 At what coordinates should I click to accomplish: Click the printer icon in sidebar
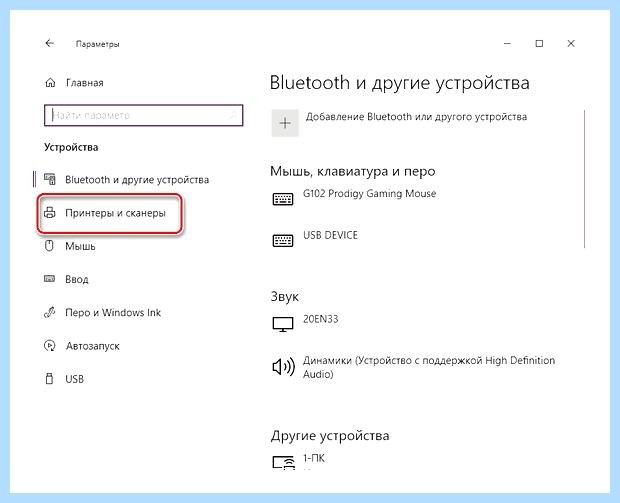click(x=49, y=213)
